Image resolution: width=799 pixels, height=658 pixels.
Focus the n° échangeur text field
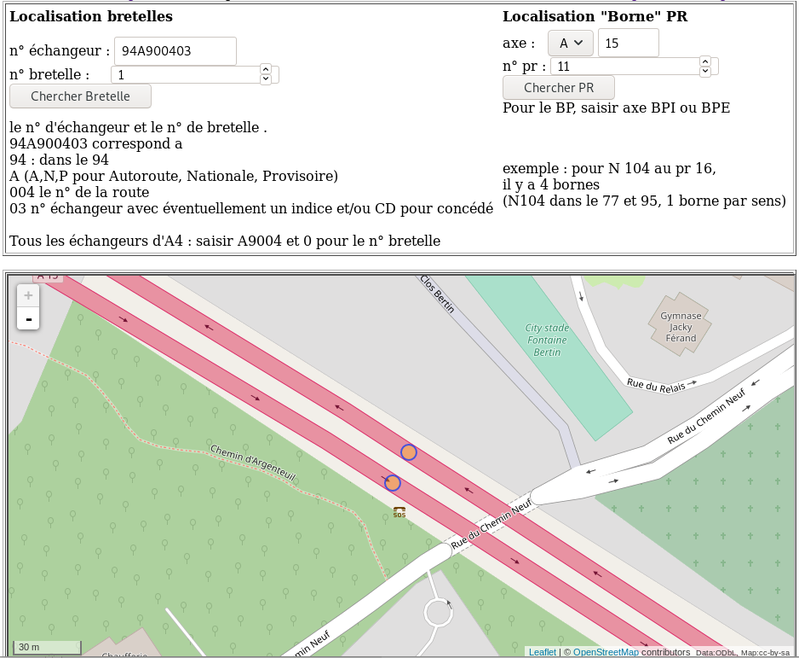[175, 51]
